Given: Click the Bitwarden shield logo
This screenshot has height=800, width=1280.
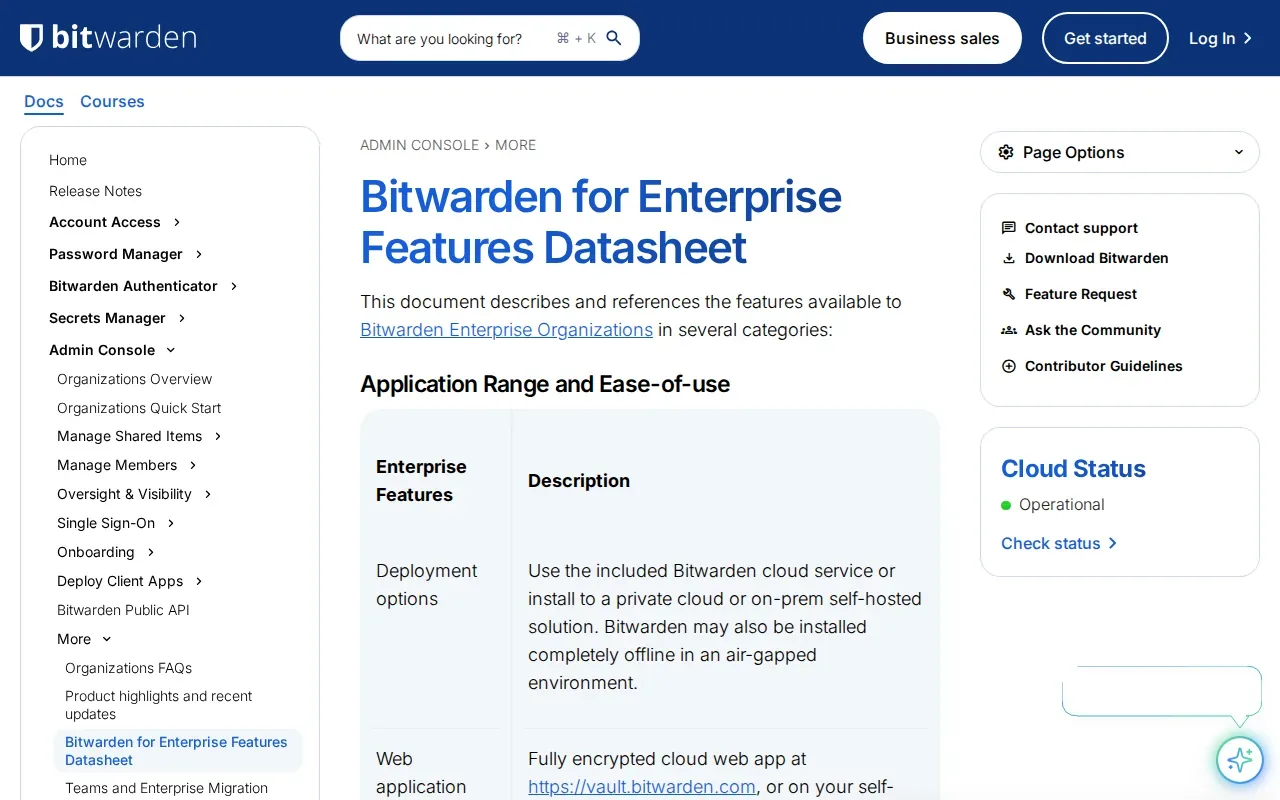Looking at the screenshot, I should pos(32,38).
